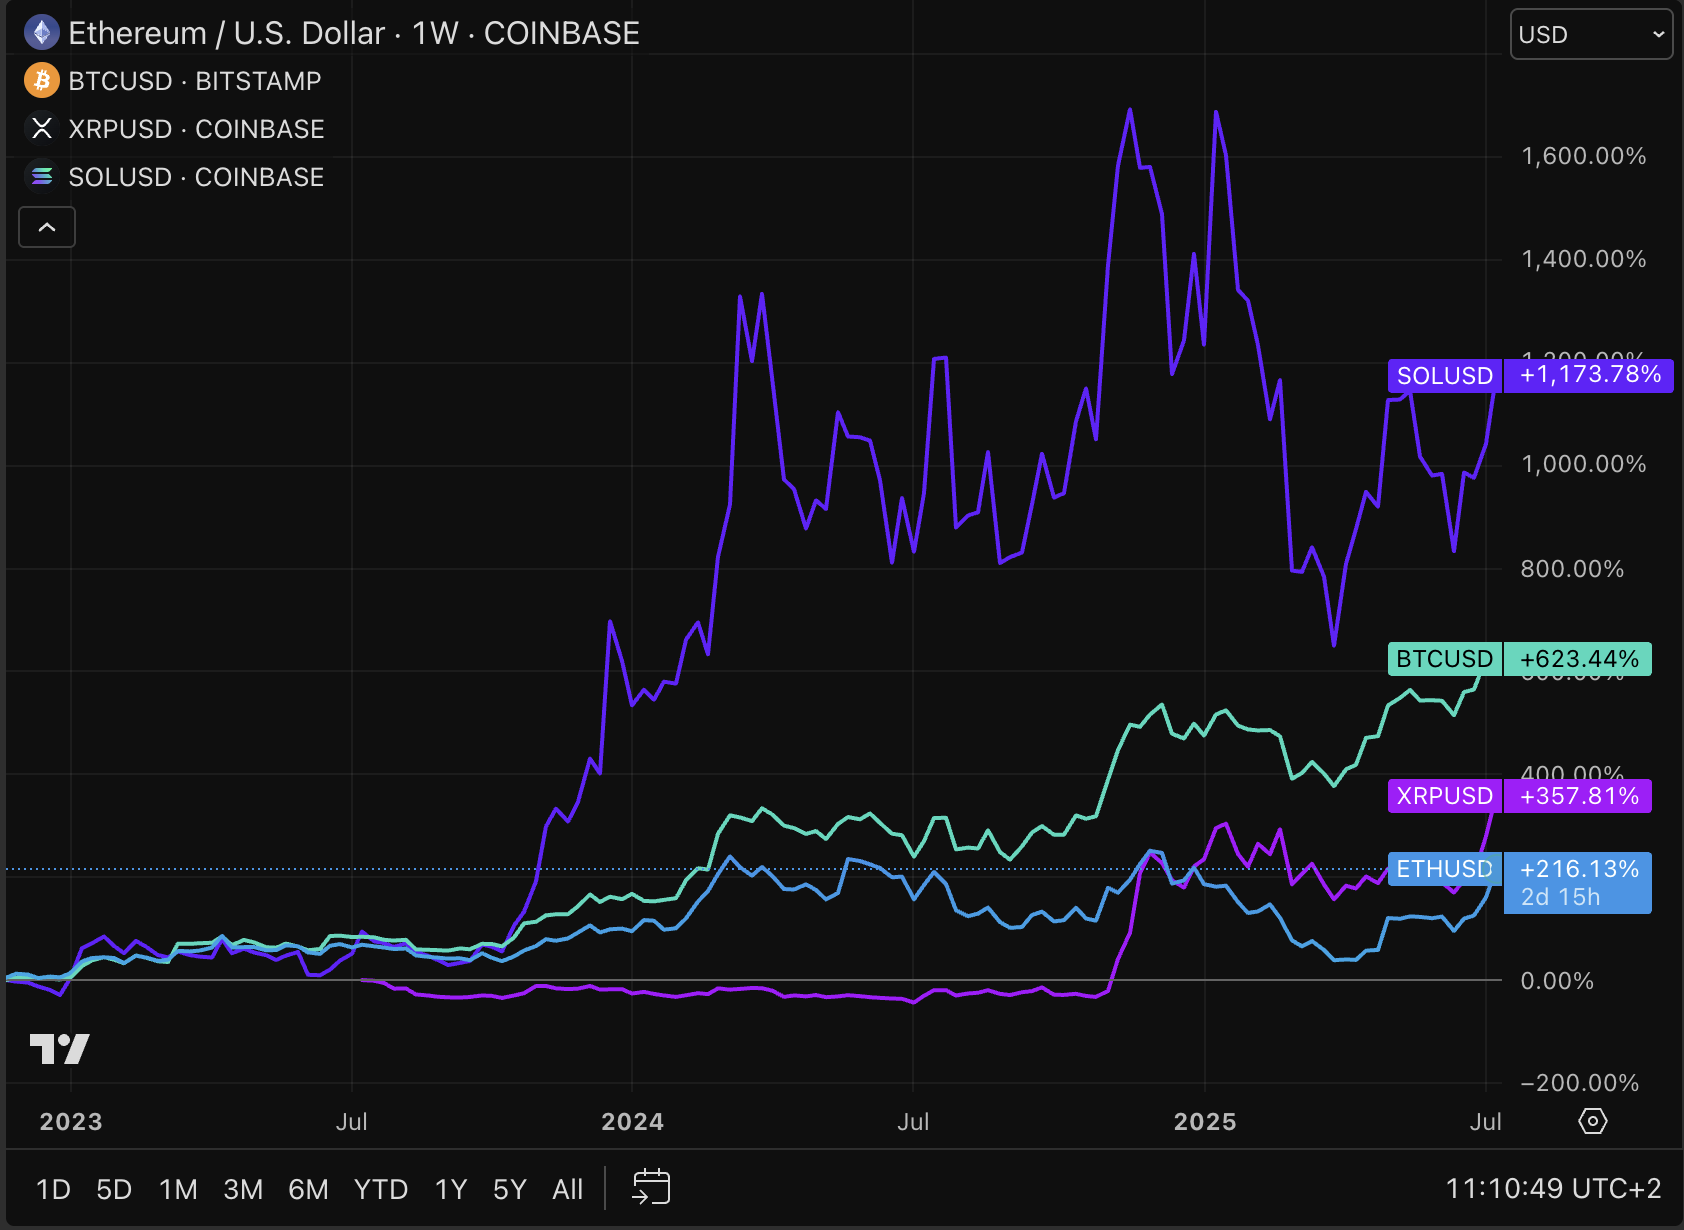Screen dimensions: 1684x1230
Task: Open the USD currency dropdown
Action: pos(1590,35)
